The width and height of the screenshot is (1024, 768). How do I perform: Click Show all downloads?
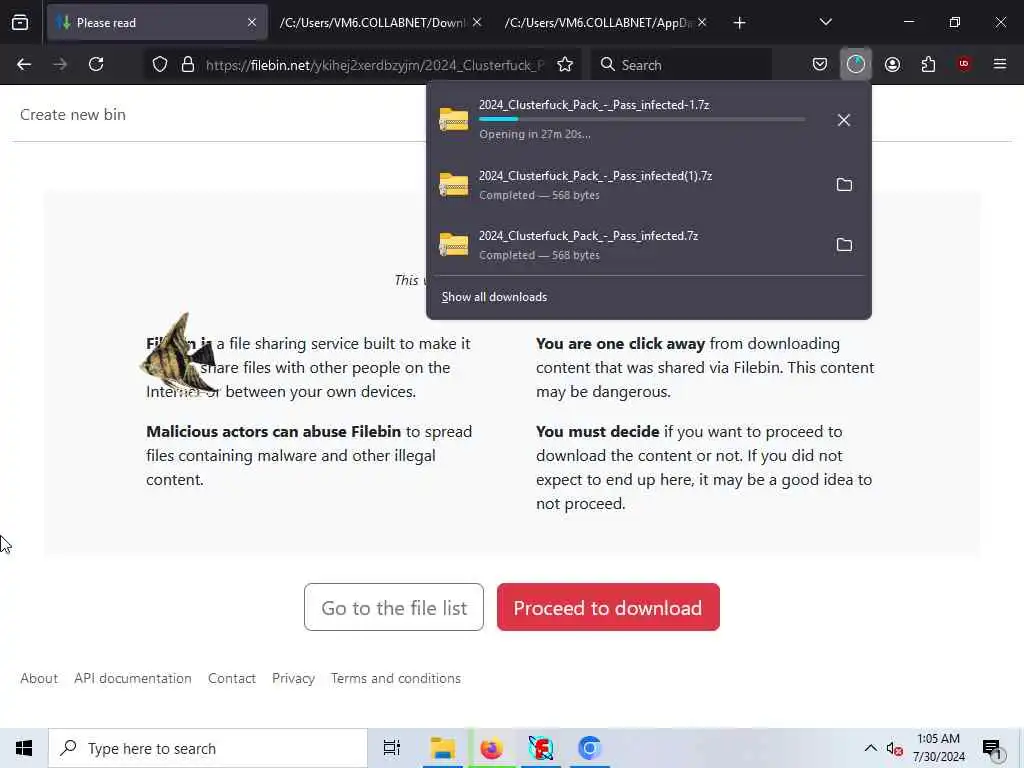494,297
